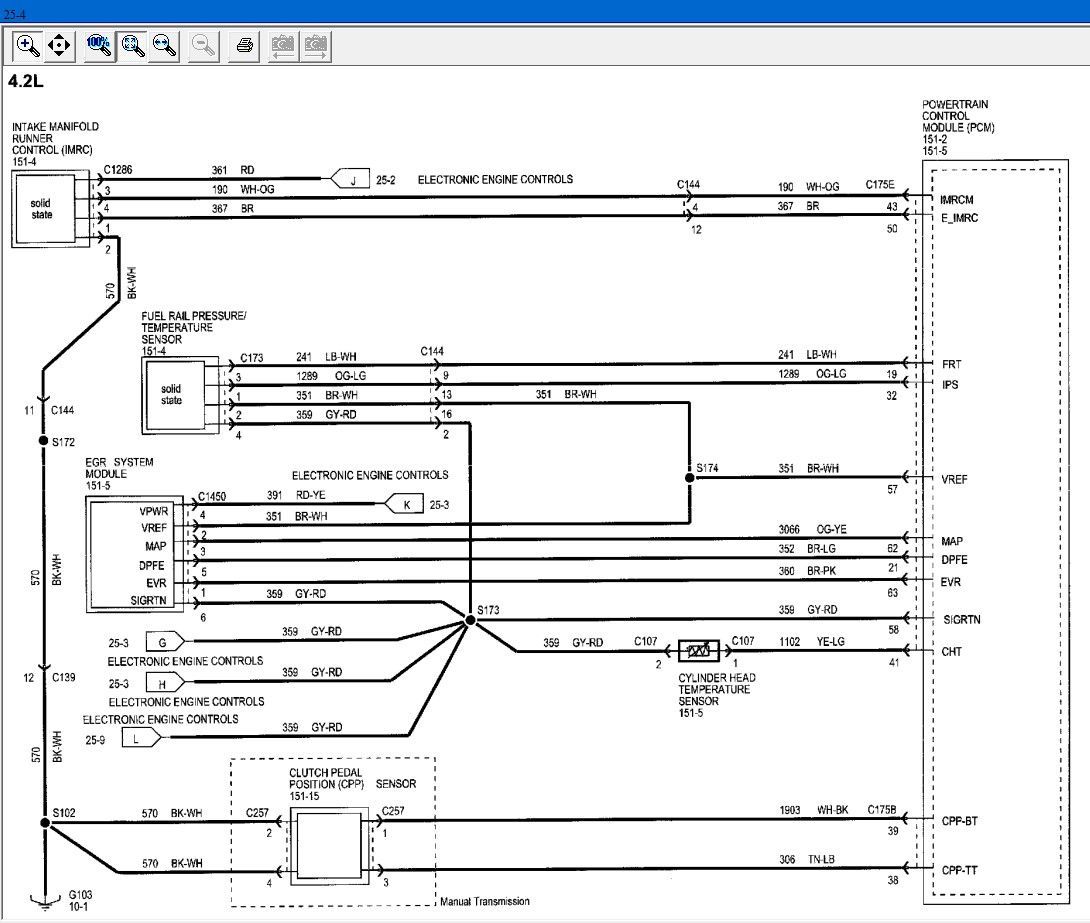Click the S173 splice point

[470, 621]
